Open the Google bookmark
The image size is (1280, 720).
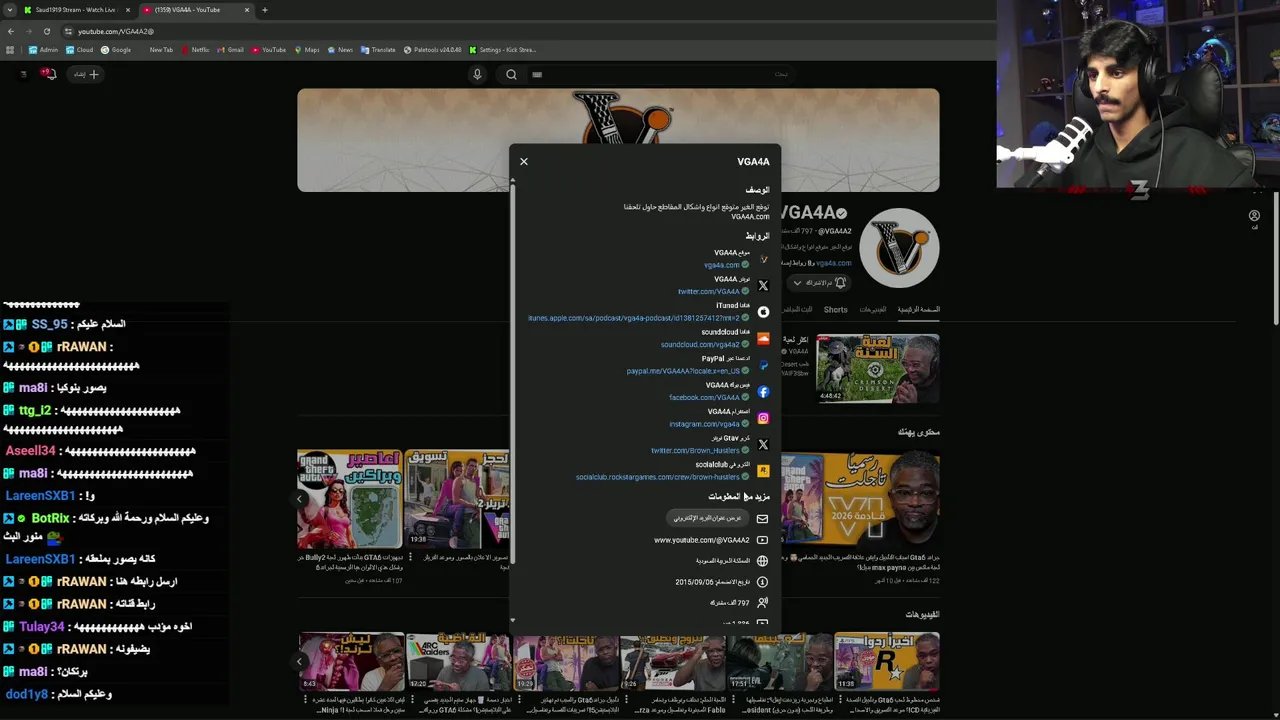pyautogui.click(x=116, y=50)
